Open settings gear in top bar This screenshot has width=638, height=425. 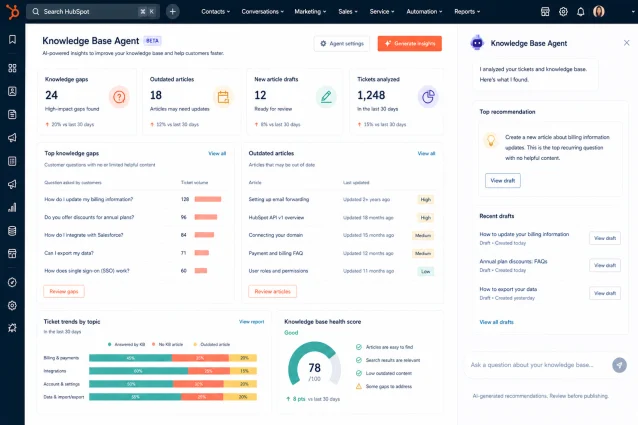[563, 12]
